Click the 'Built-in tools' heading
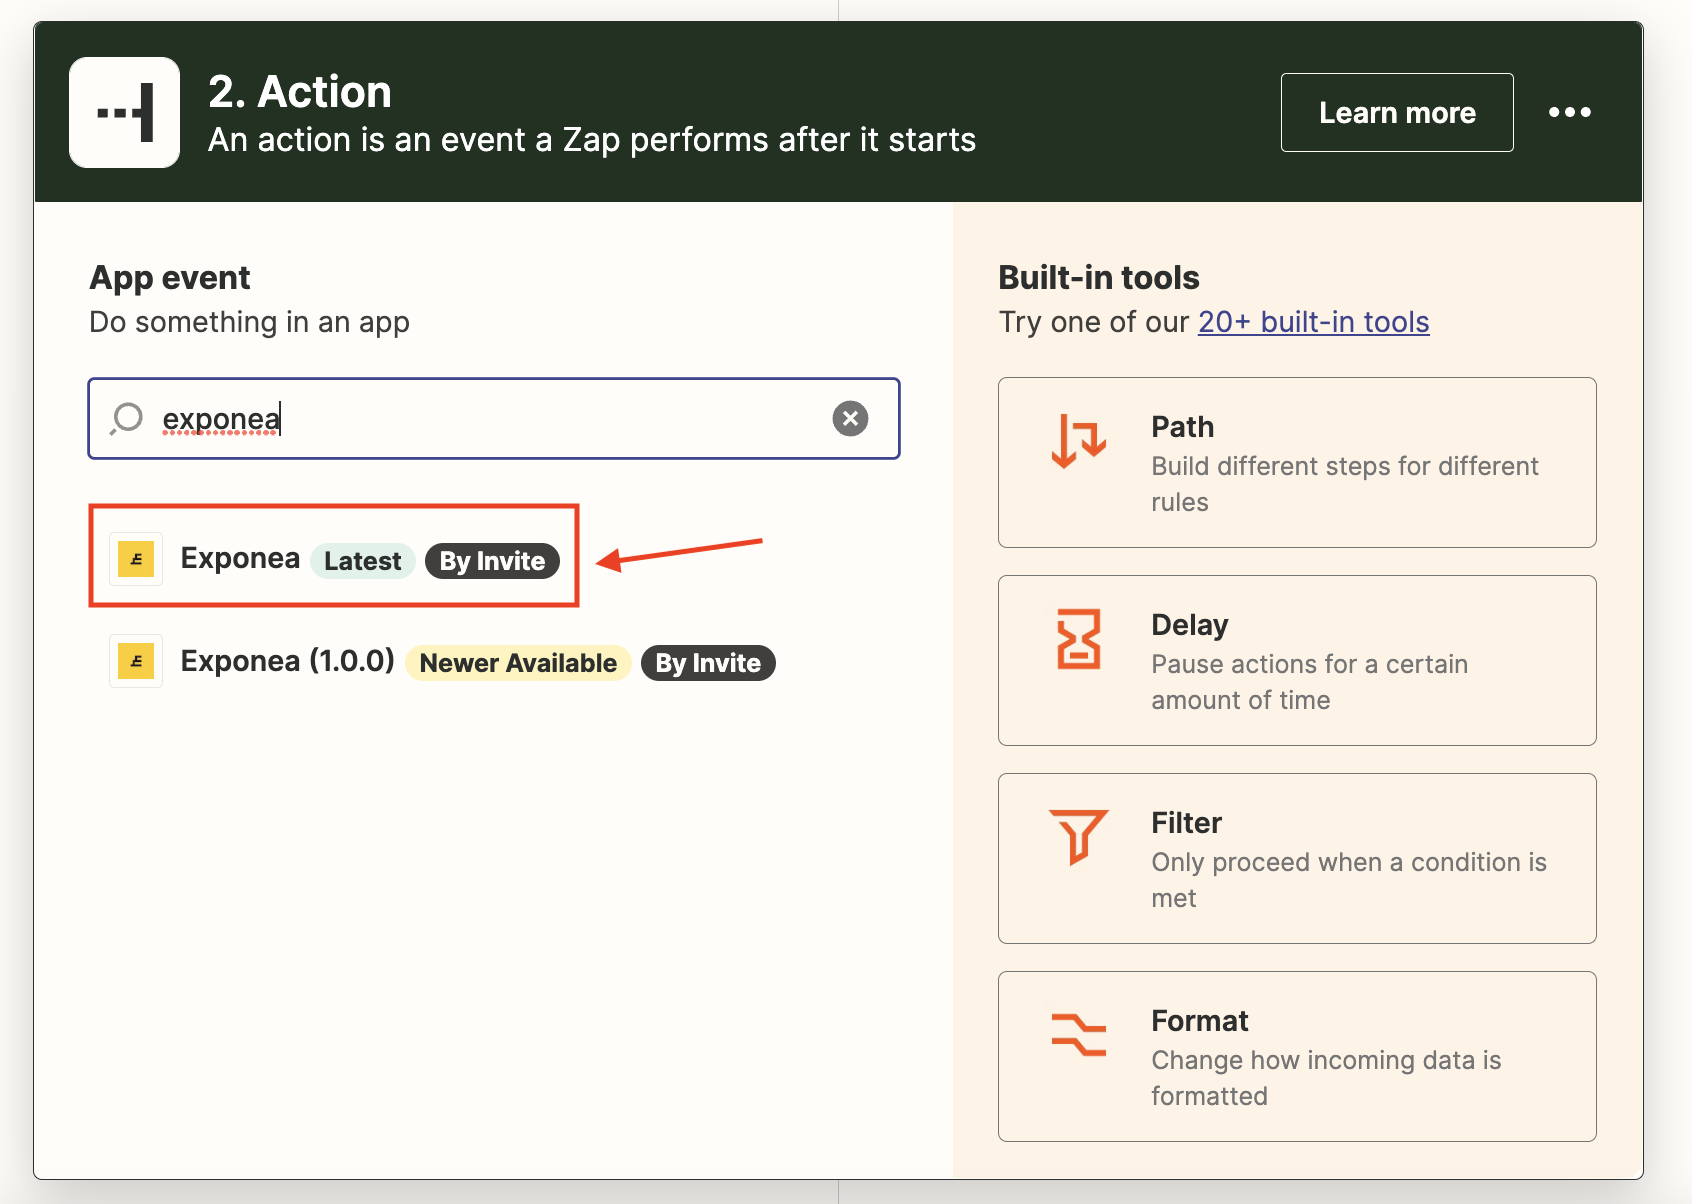The height and width of the screenshot is (1204, 1692). tap(1098, 277)
